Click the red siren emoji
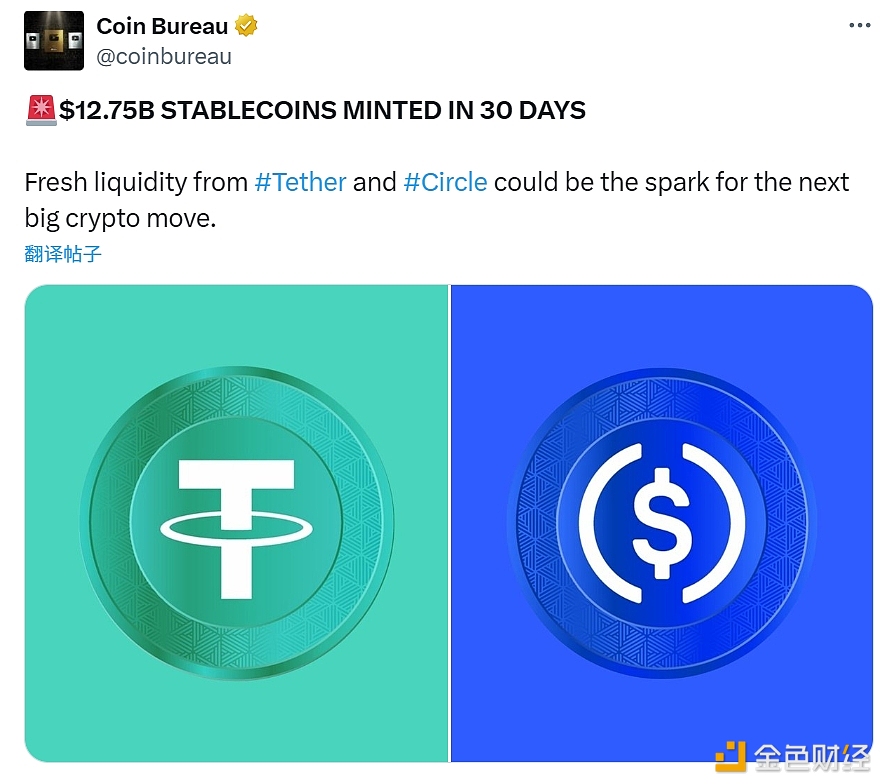The width and height of the screenshot is (882, 784). coord(41,110)
